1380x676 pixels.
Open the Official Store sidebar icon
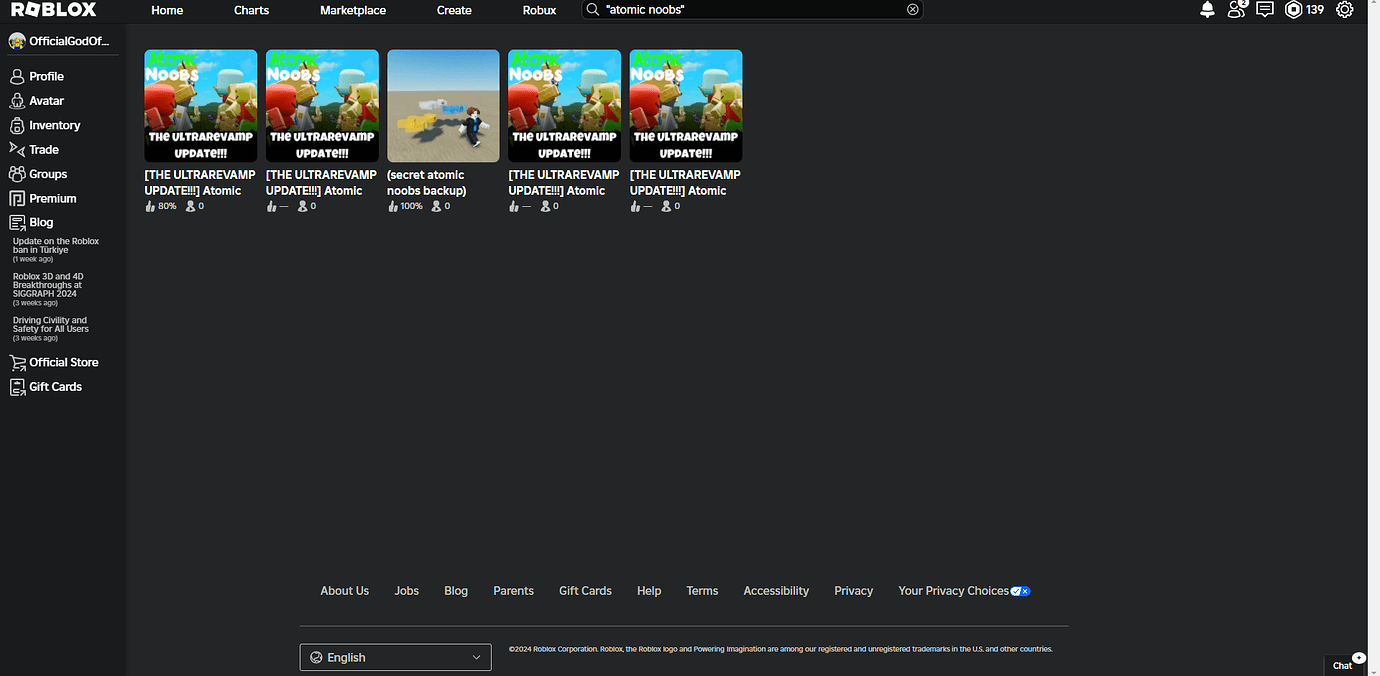pyautogui.click(x=63, y=362)
